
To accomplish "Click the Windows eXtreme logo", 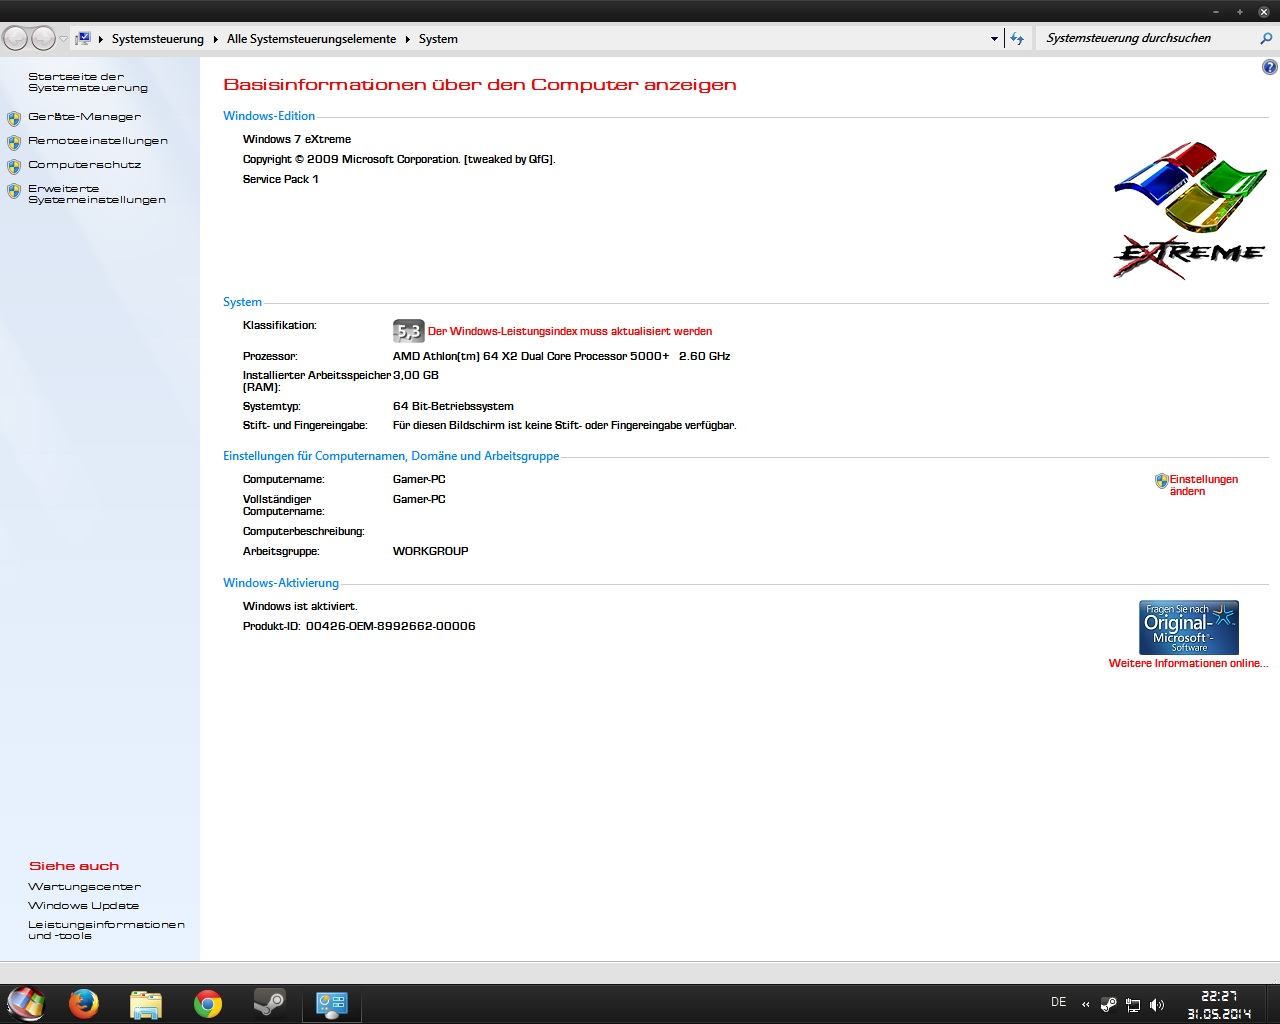I will click(1190, 210).
